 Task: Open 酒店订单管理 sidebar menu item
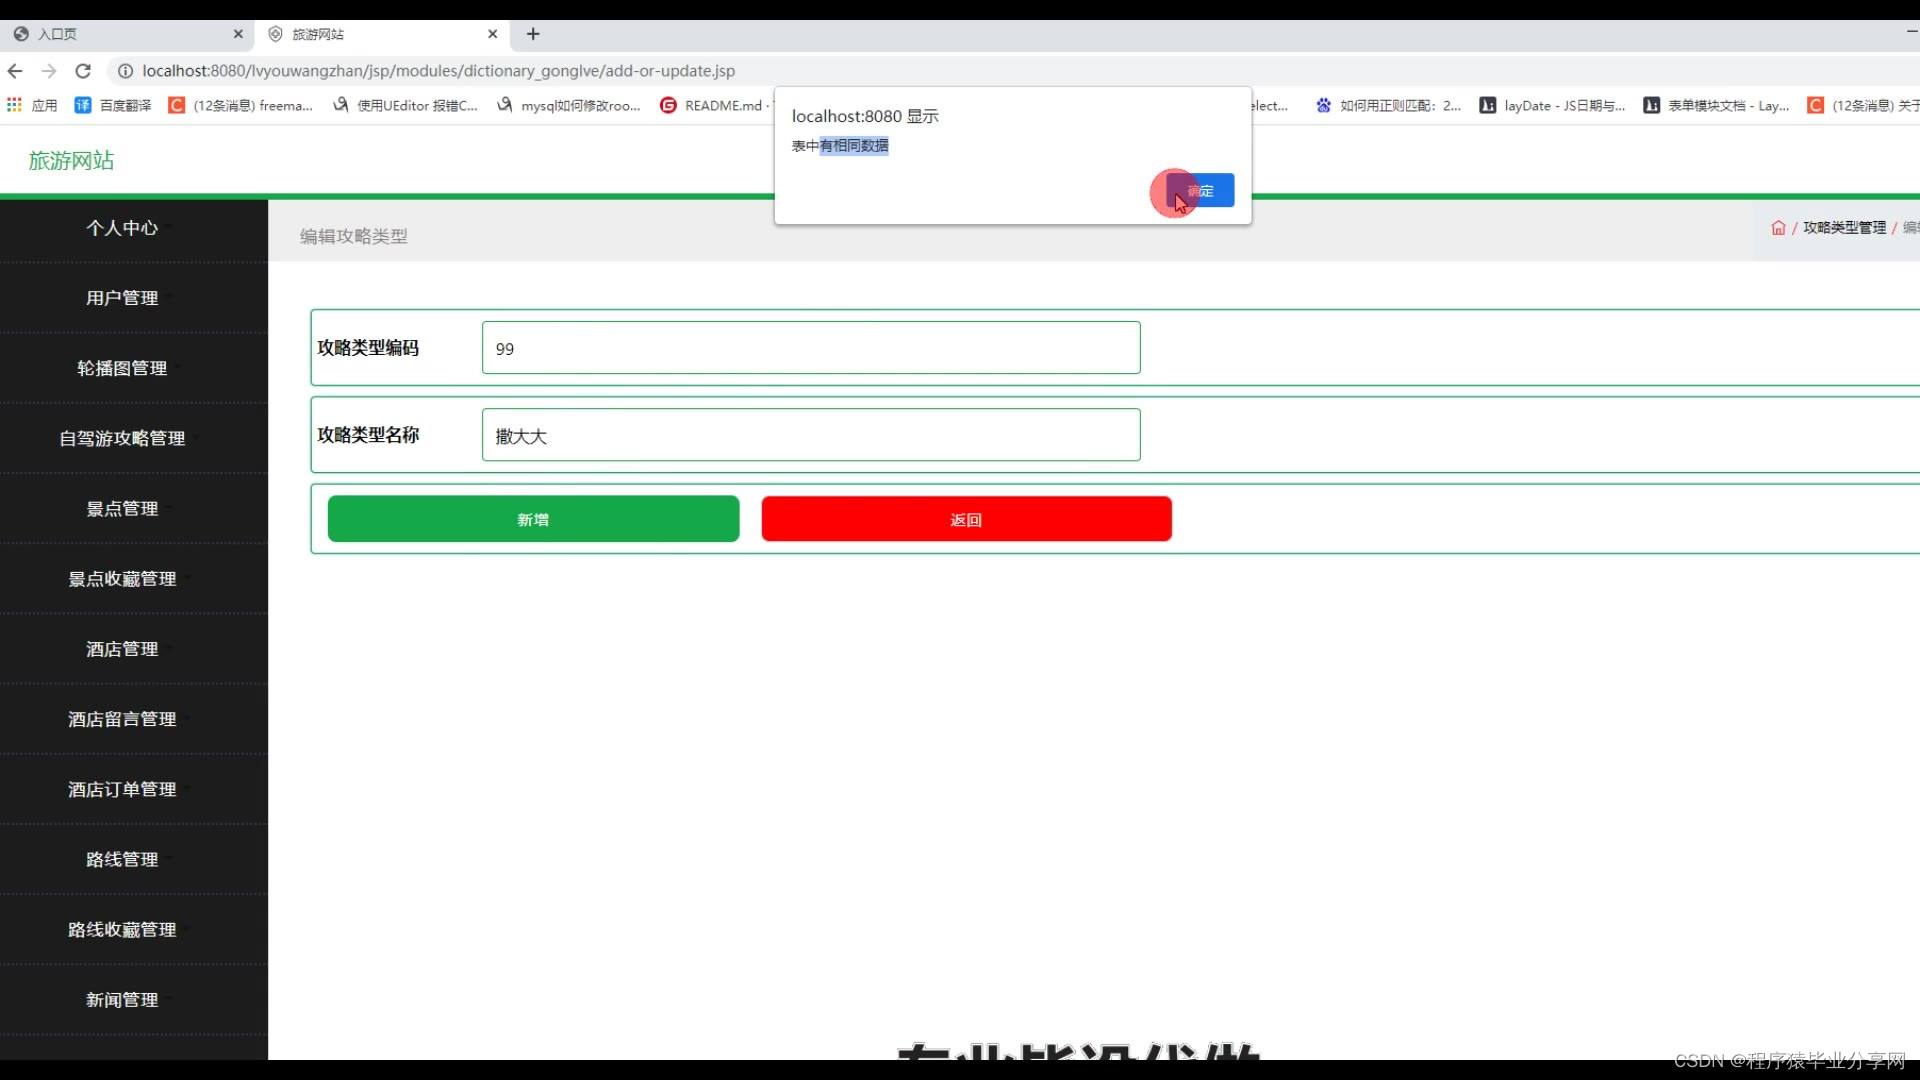point(122,790)
